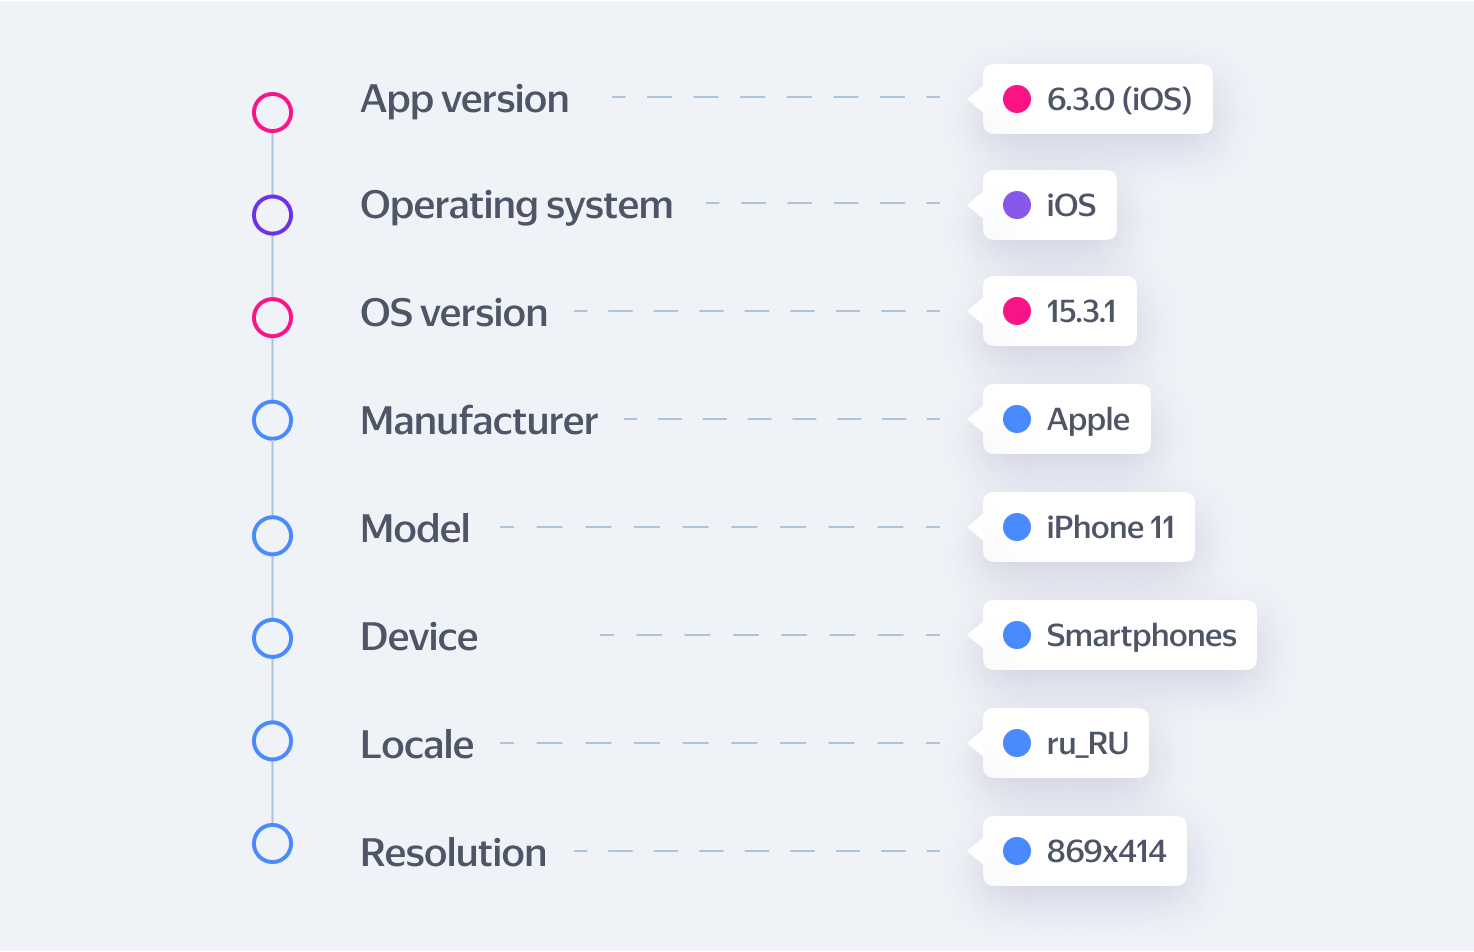Select the Resolution label
Image resolution: width=1474 pixels, height=952 pixels.
pyautogui.click(x=453, y=853)
